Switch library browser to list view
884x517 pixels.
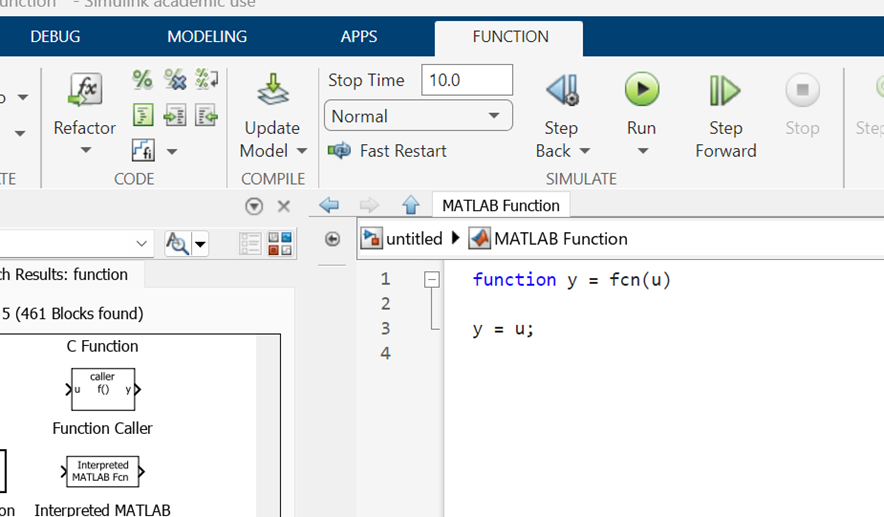click(x=250, y=243)
